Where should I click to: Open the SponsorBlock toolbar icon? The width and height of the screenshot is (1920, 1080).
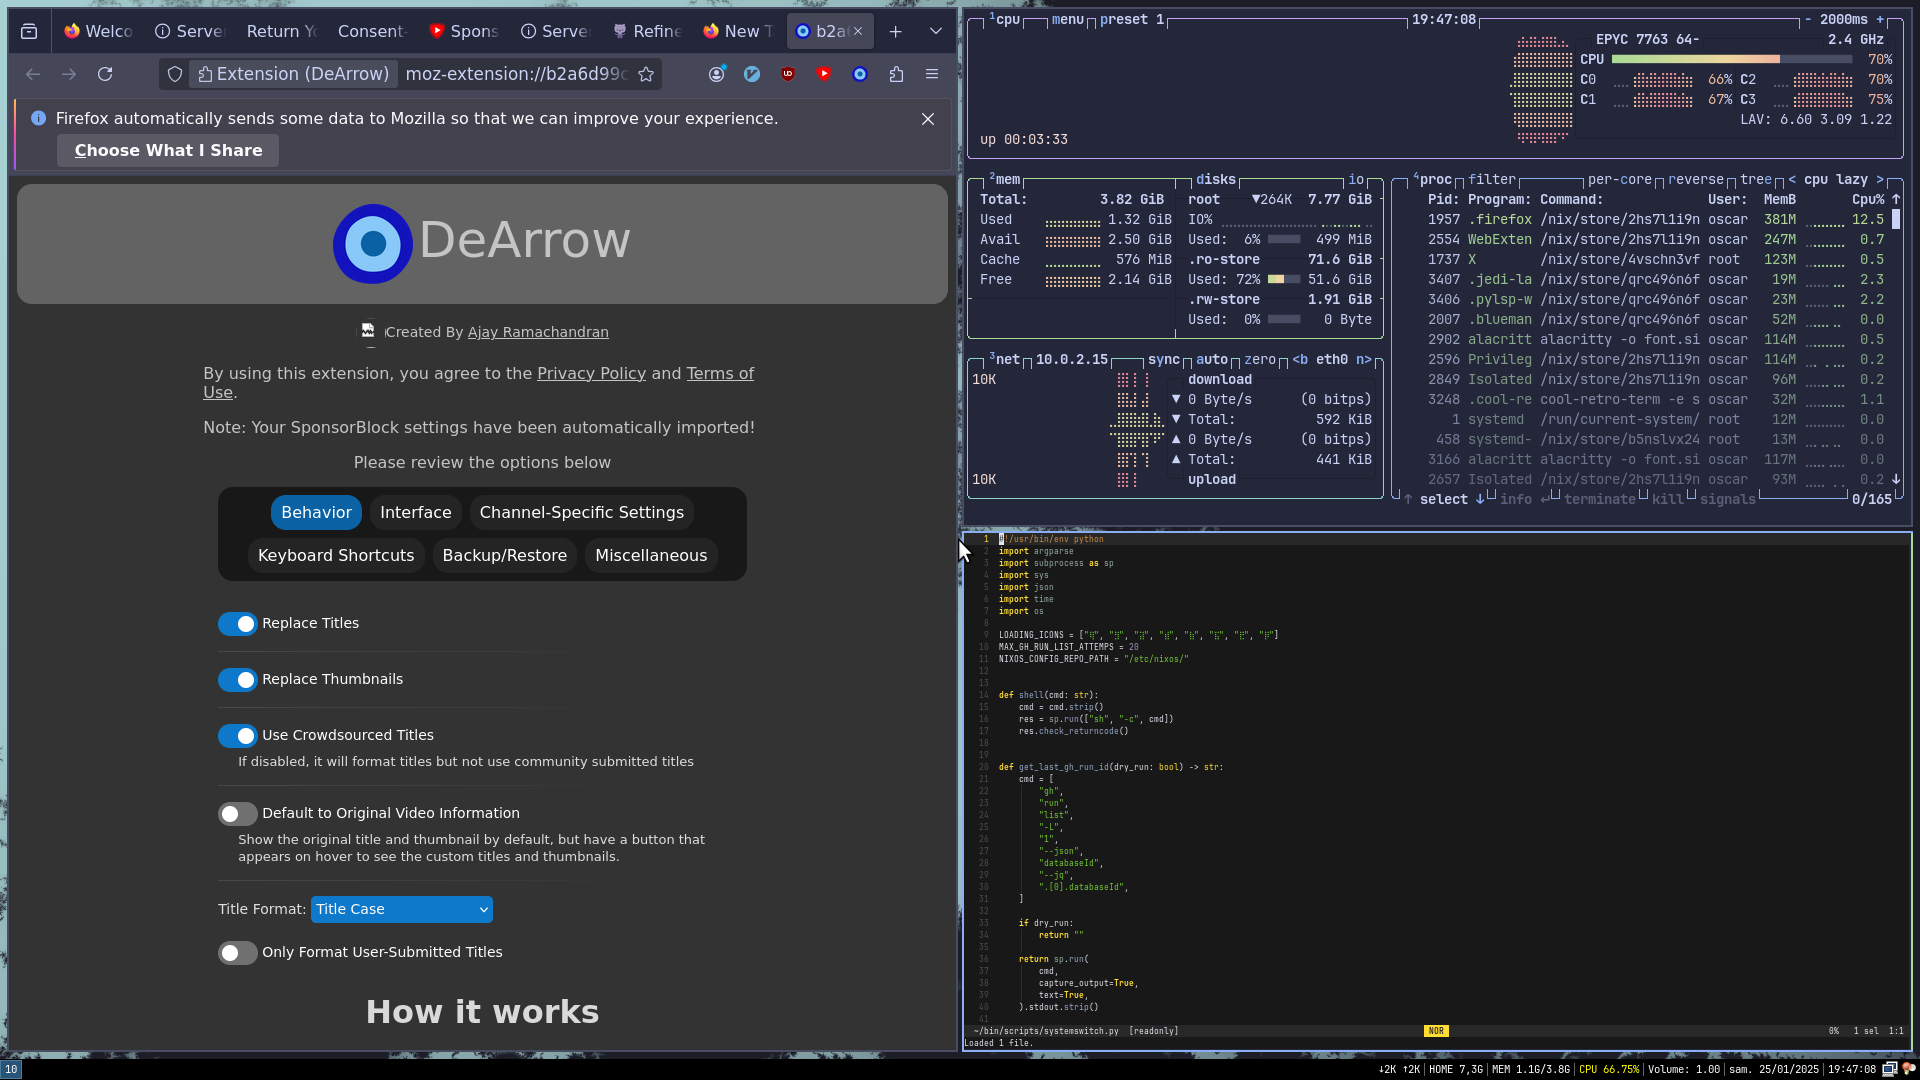click(x=824, y=74)
